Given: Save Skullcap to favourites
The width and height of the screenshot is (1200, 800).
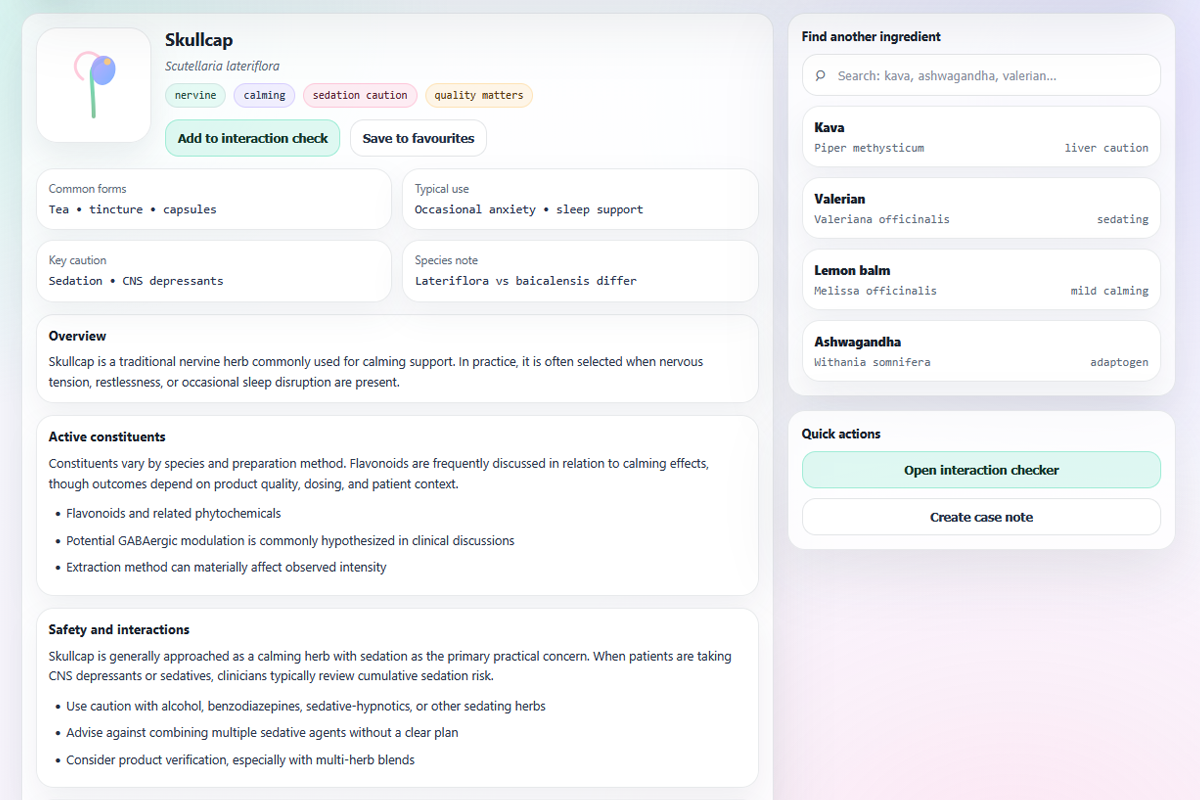Looking at the screenshot, I should (x=418, y=139).
